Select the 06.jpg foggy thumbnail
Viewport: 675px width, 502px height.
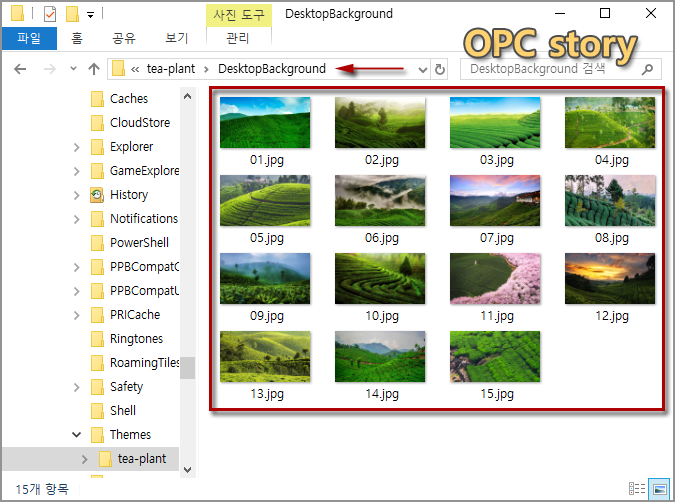click(380, 201)
